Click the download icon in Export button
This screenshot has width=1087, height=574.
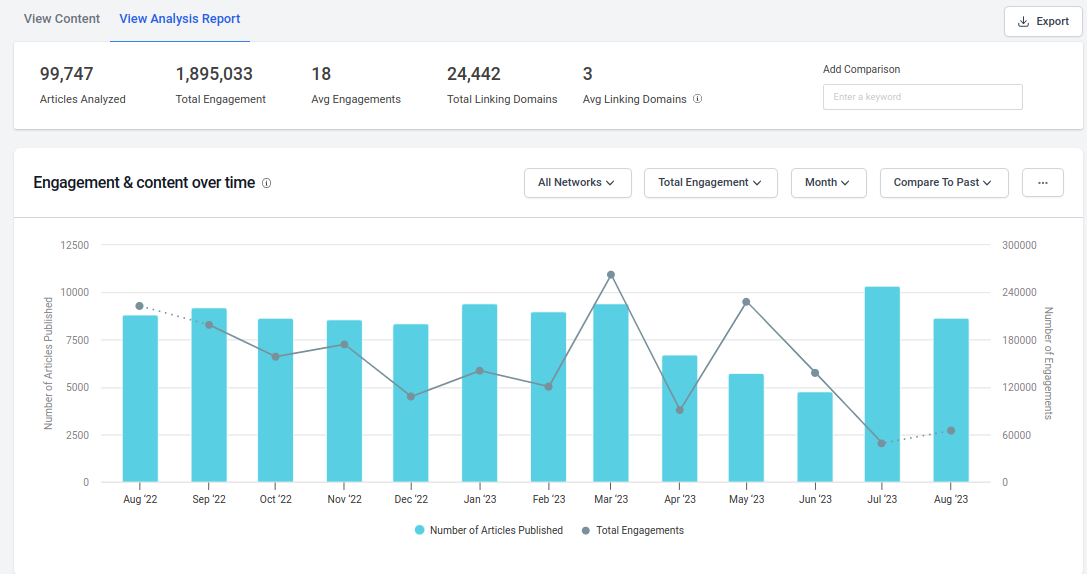[x=1023, y=21]
